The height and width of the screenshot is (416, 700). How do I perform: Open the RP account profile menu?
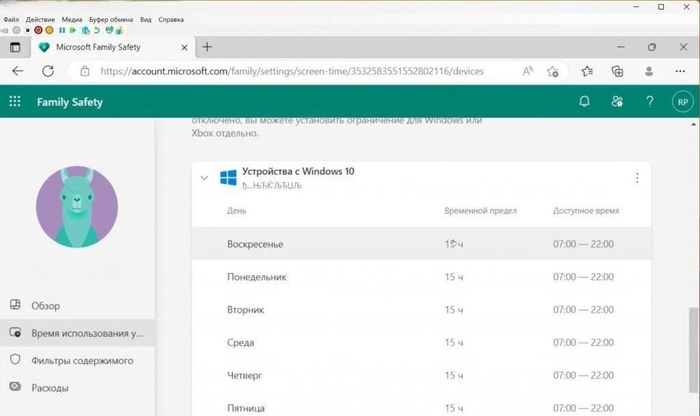coord(681,102)
